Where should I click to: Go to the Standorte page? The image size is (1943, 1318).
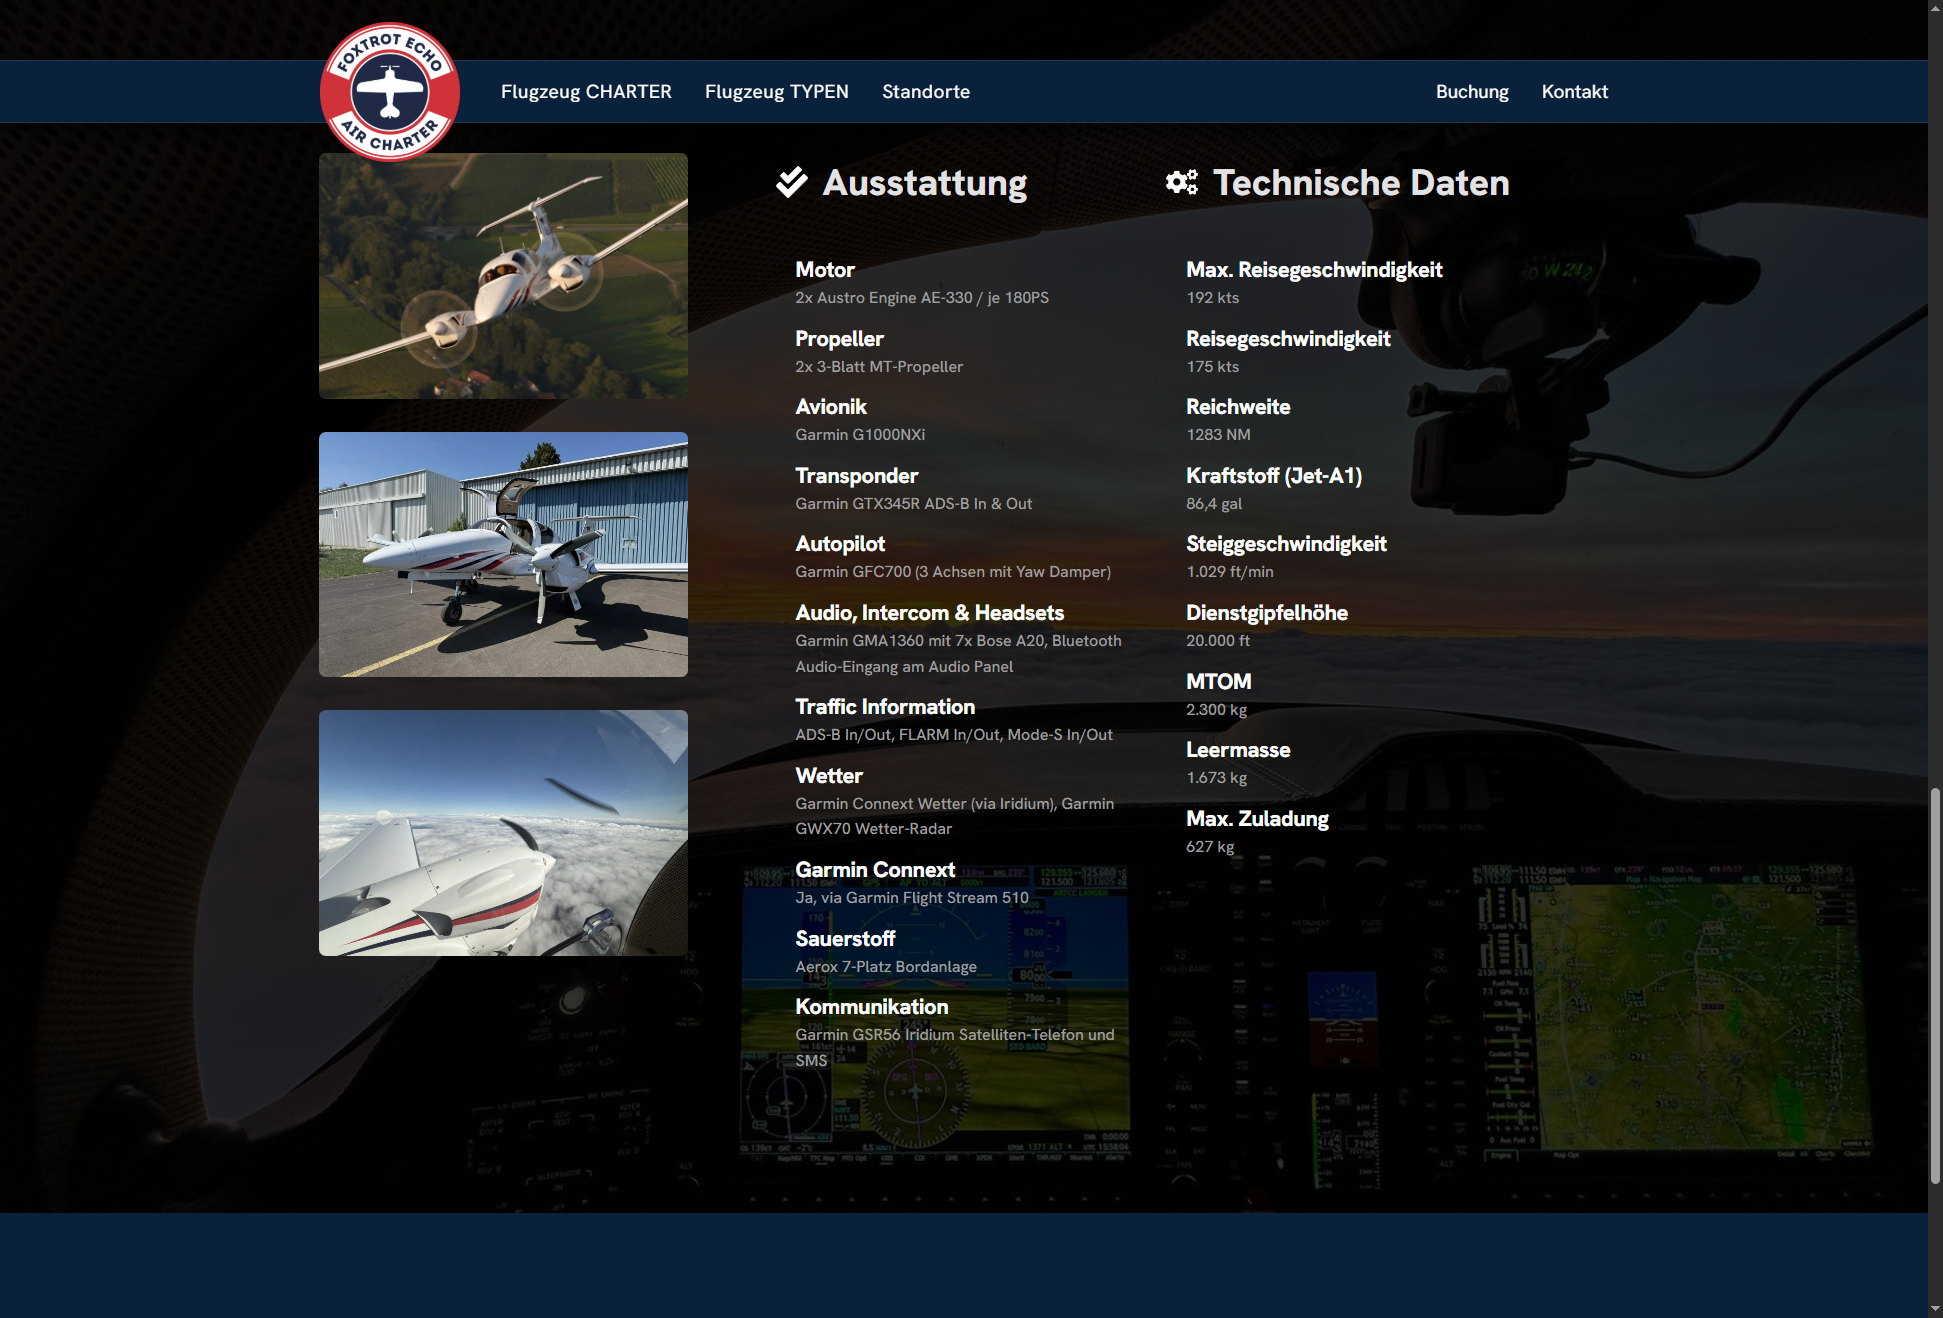(925, 92)
